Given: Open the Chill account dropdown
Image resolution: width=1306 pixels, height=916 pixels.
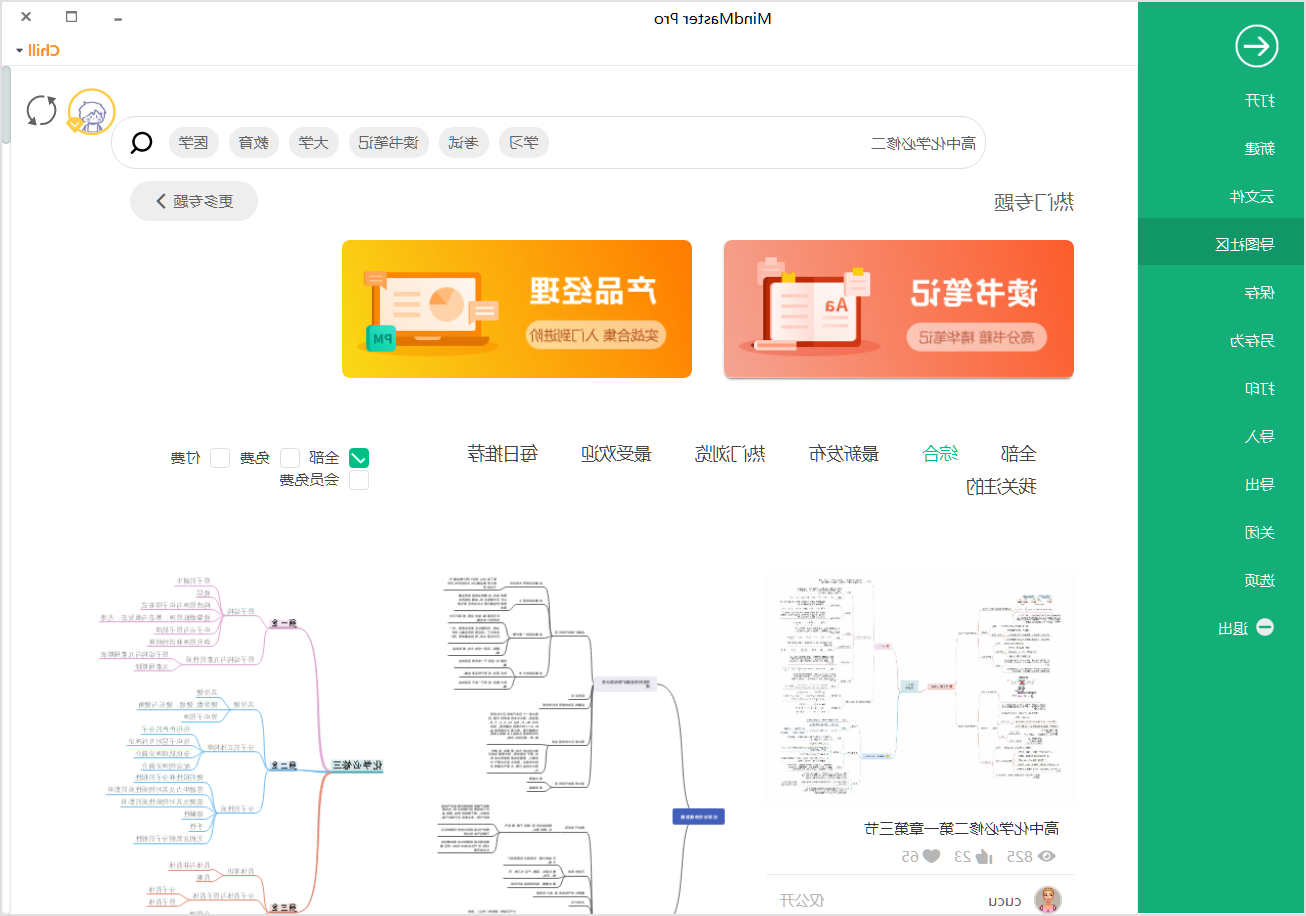Looking at the screenshot, I should tap(38, 50).
